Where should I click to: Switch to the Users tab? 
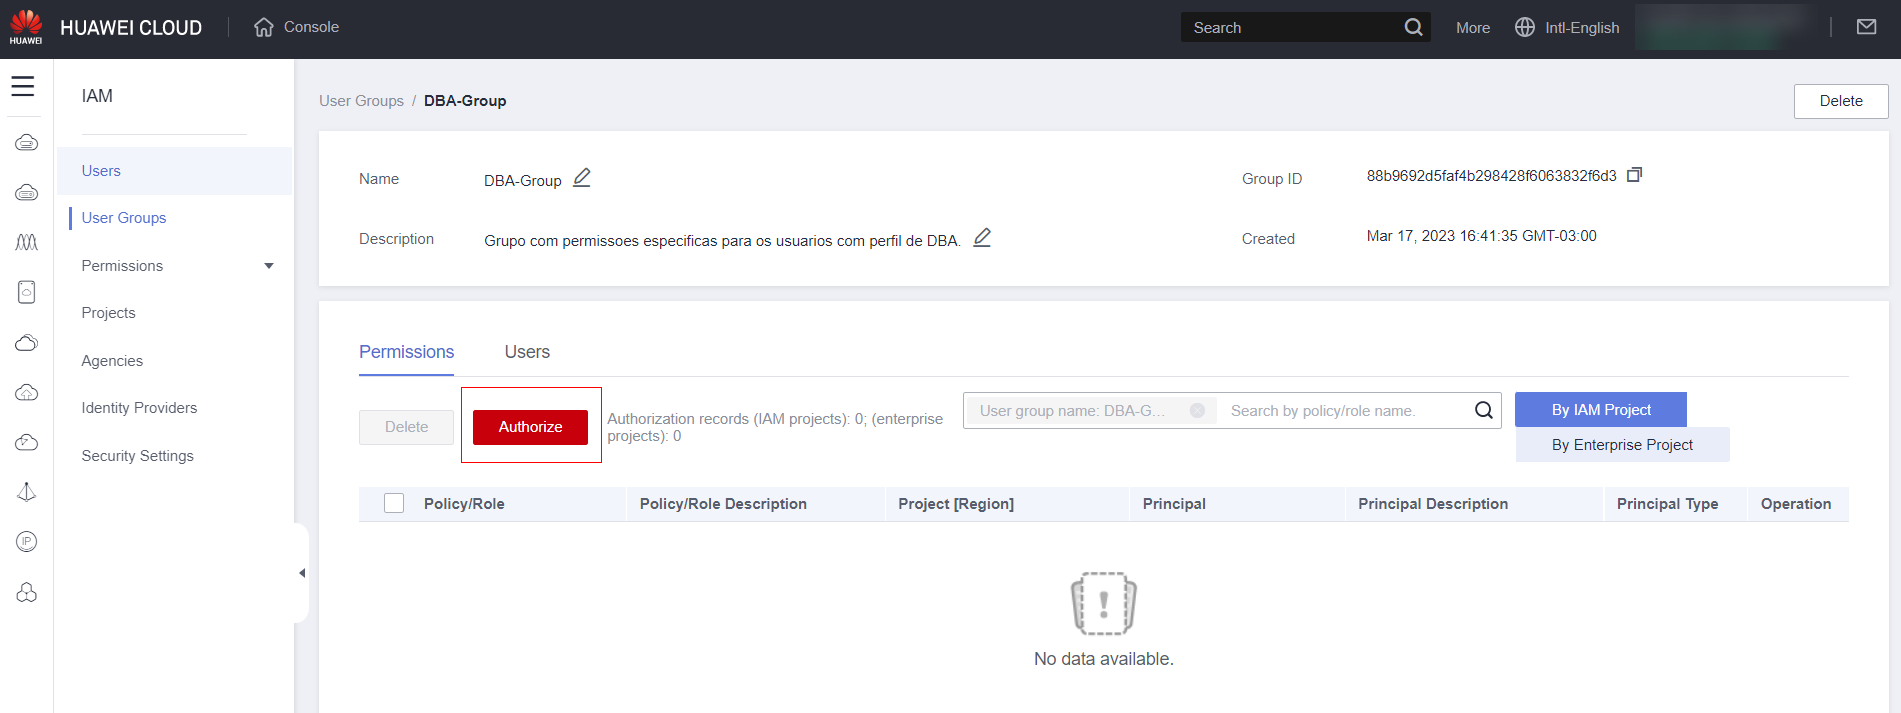(527, 352)
